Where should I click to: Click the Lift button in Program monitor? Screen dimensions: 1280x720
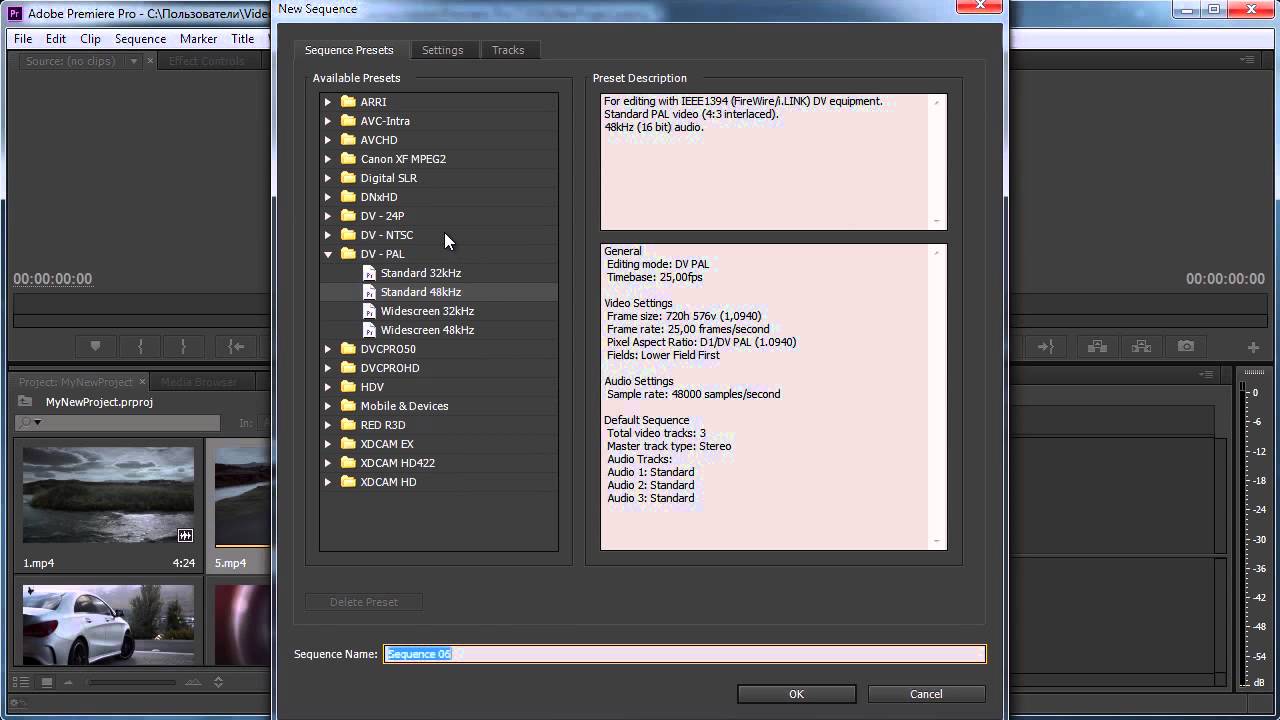click(x=1097, y=346)
